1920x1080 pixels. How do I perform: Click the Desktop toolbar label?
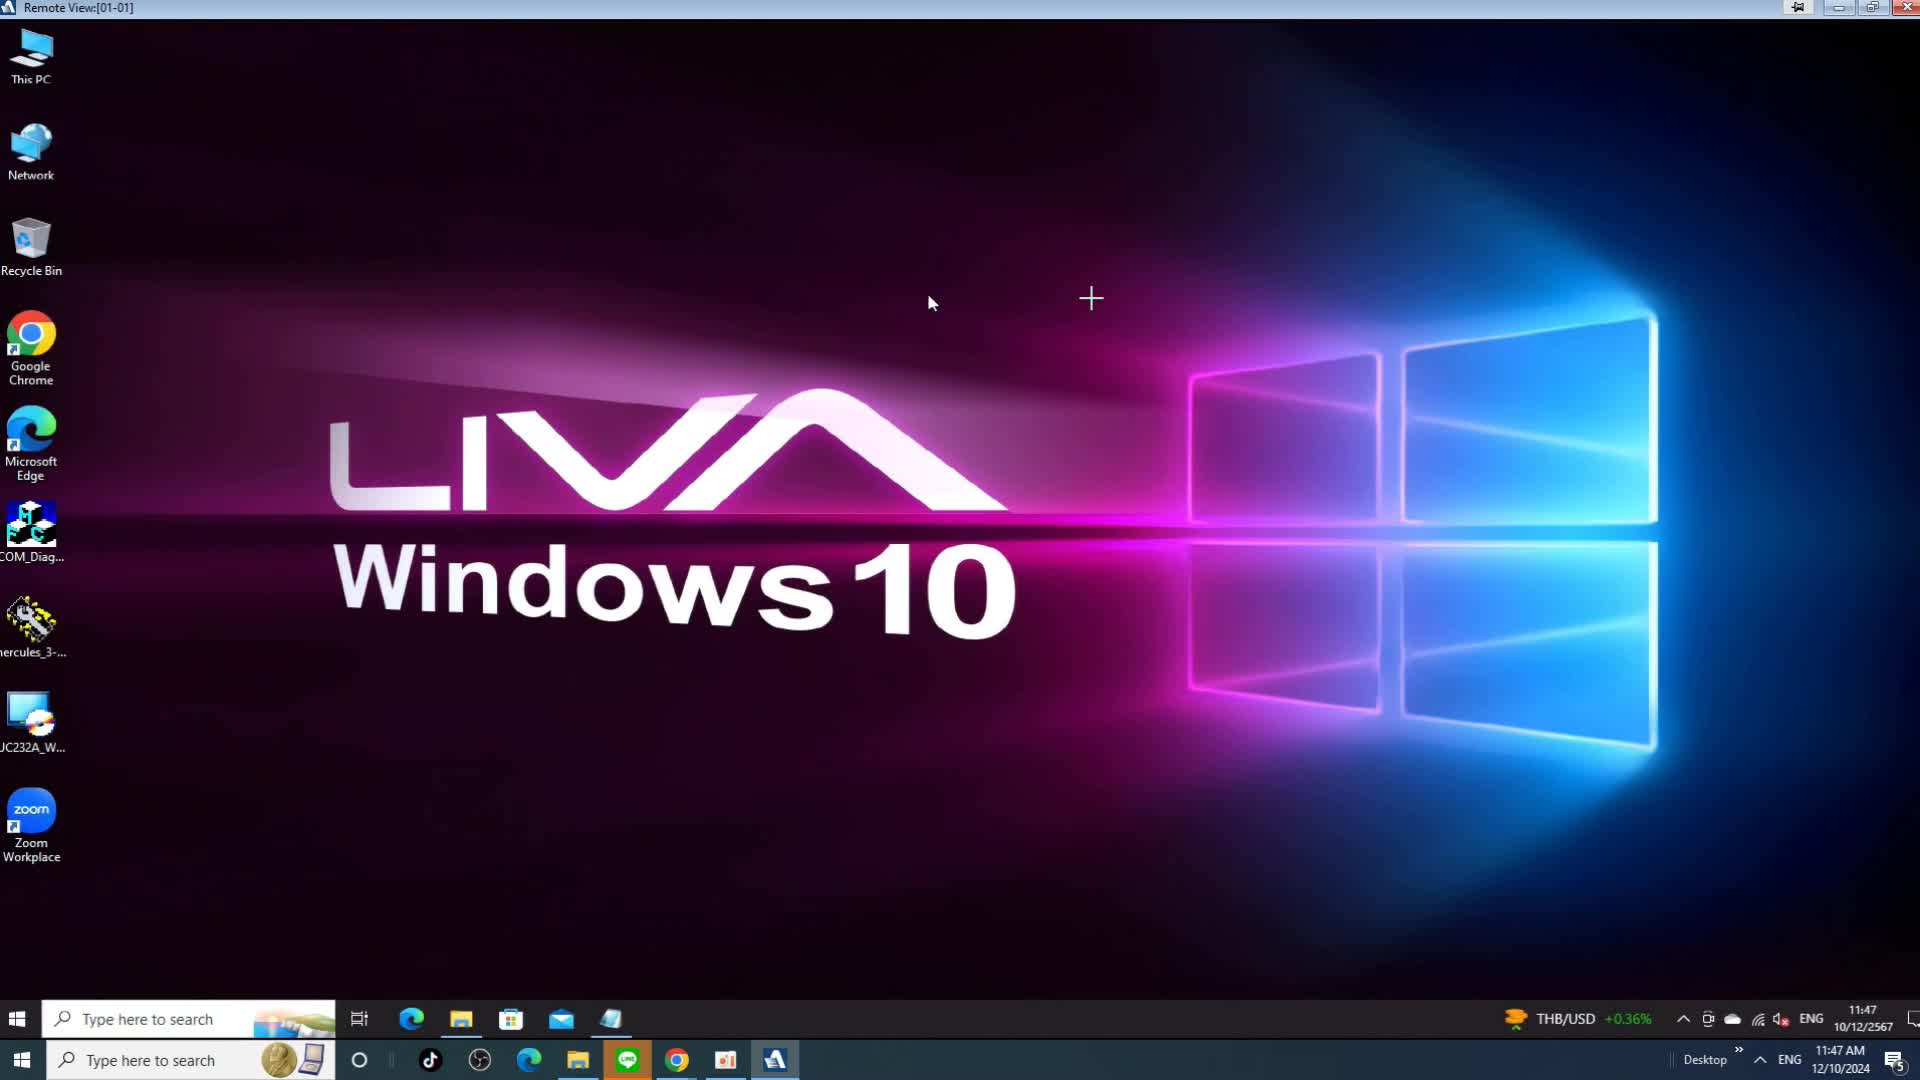click(1705, 1060)
